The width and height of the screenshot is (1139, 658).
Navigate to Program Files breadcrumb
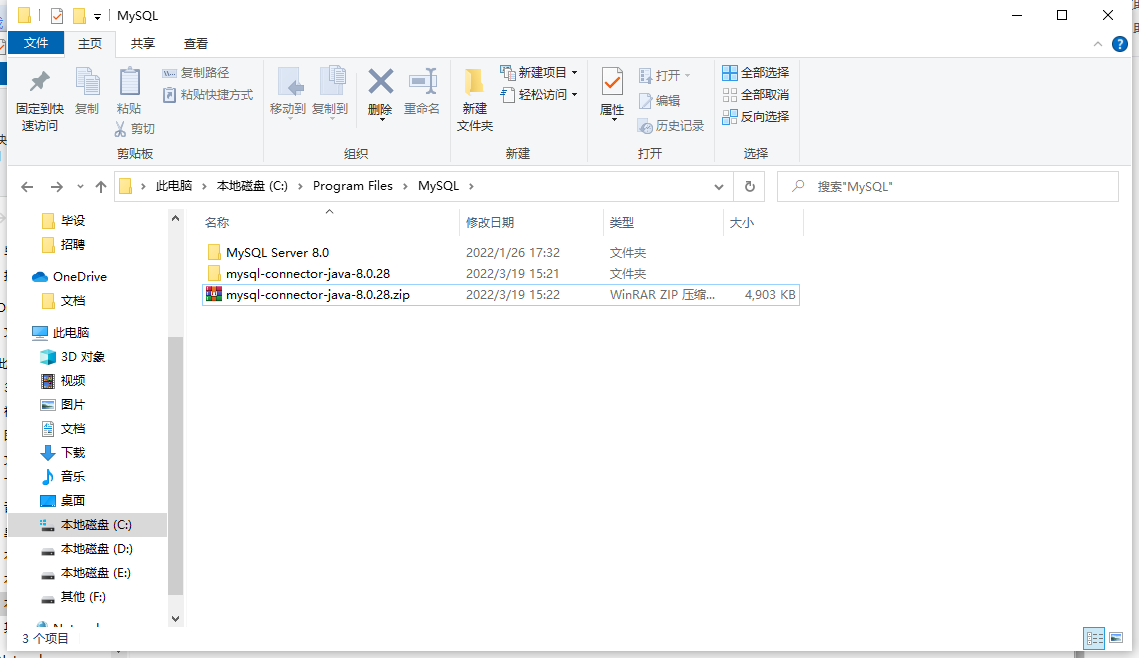(353, 186)
